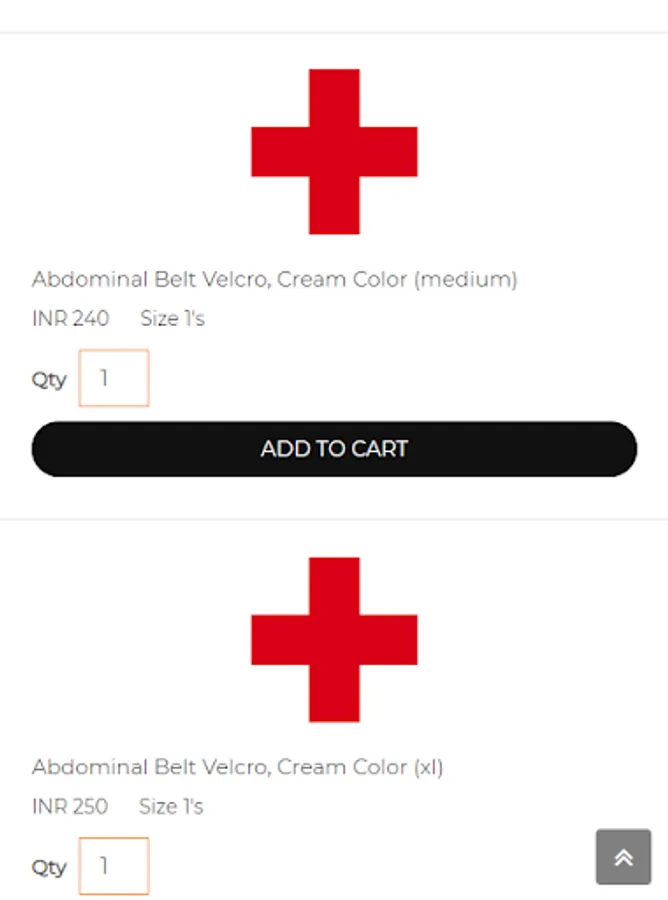Click "Abdominal Belt Velcro" in the medium title
The image size is (668, 900).
coord(148,279)
